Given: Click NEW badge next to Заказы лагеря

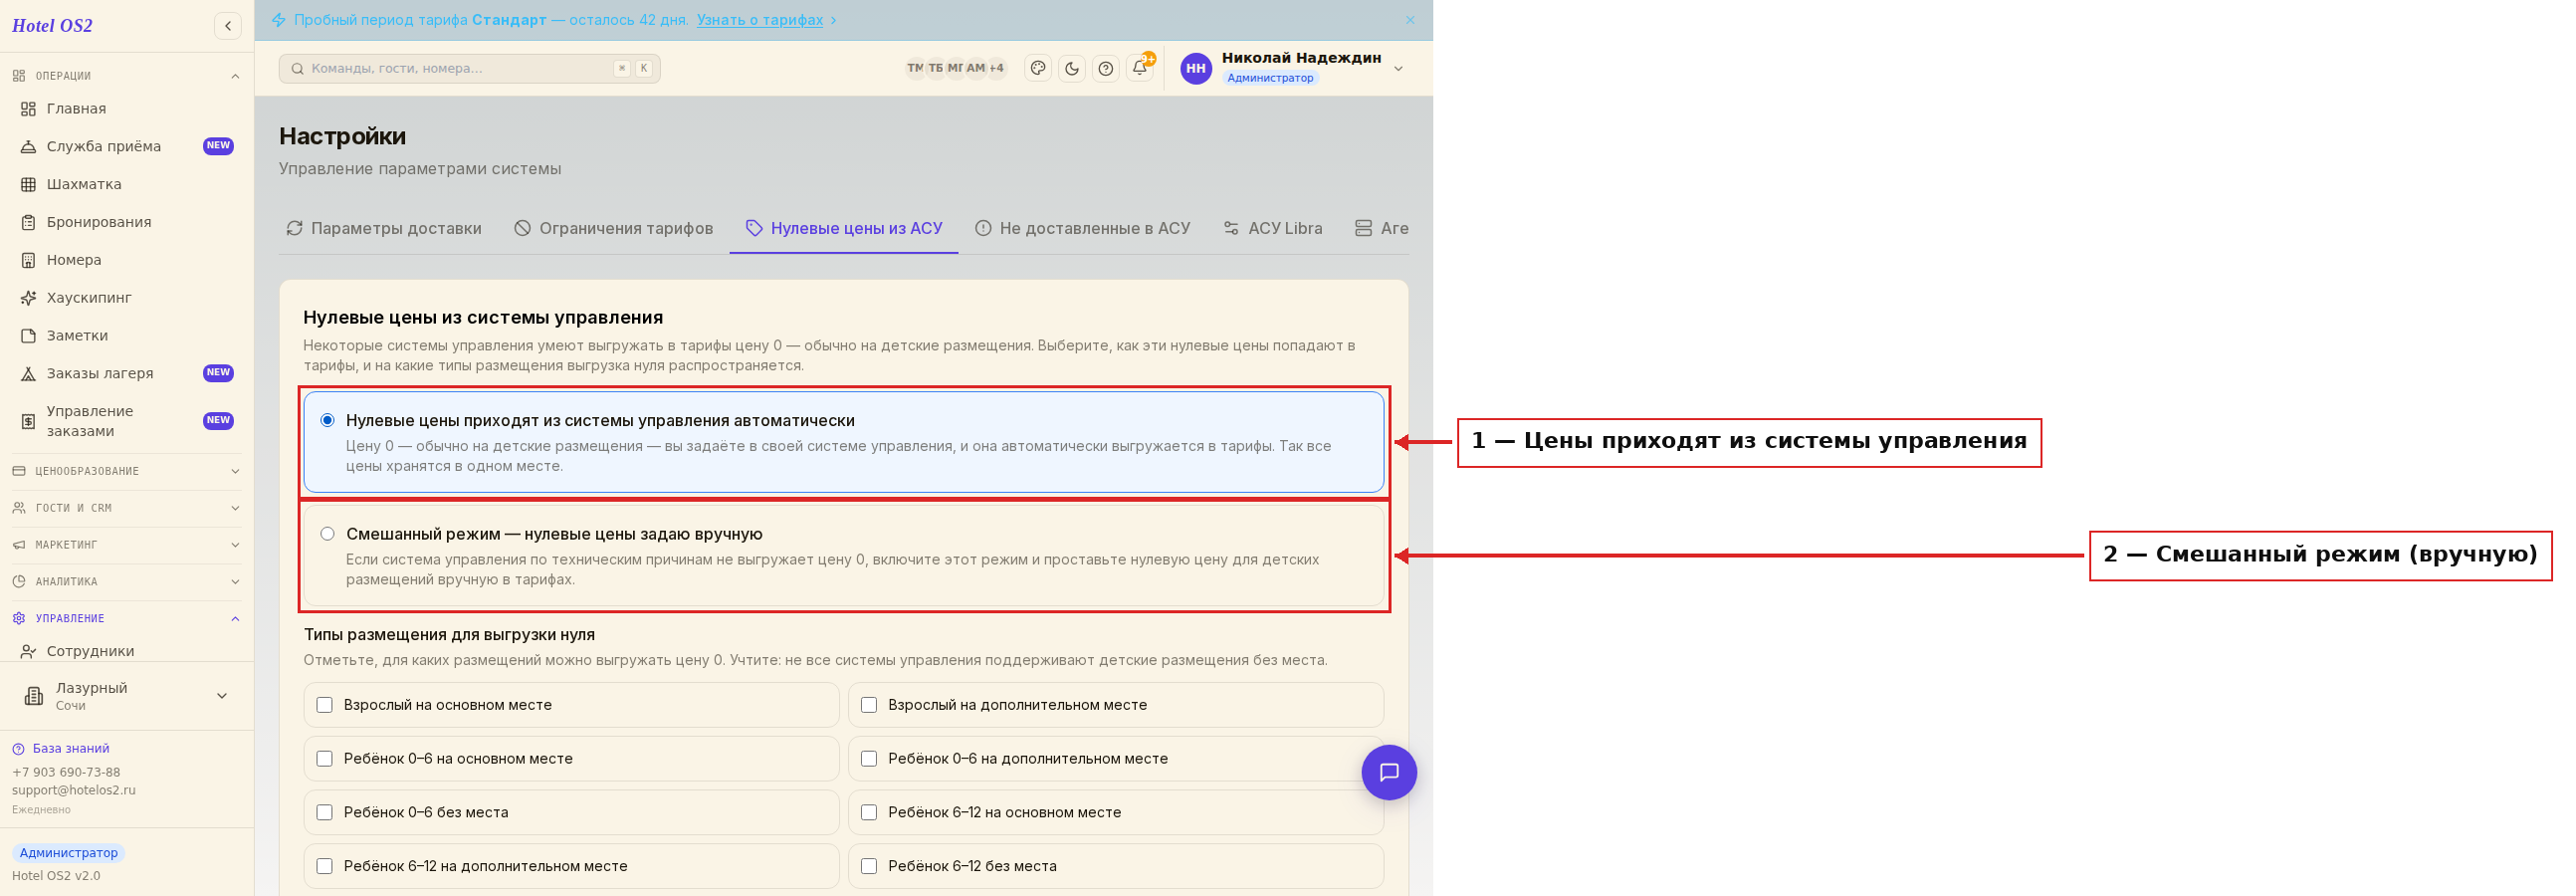Looking at the screenshot, I should point(218,373).
